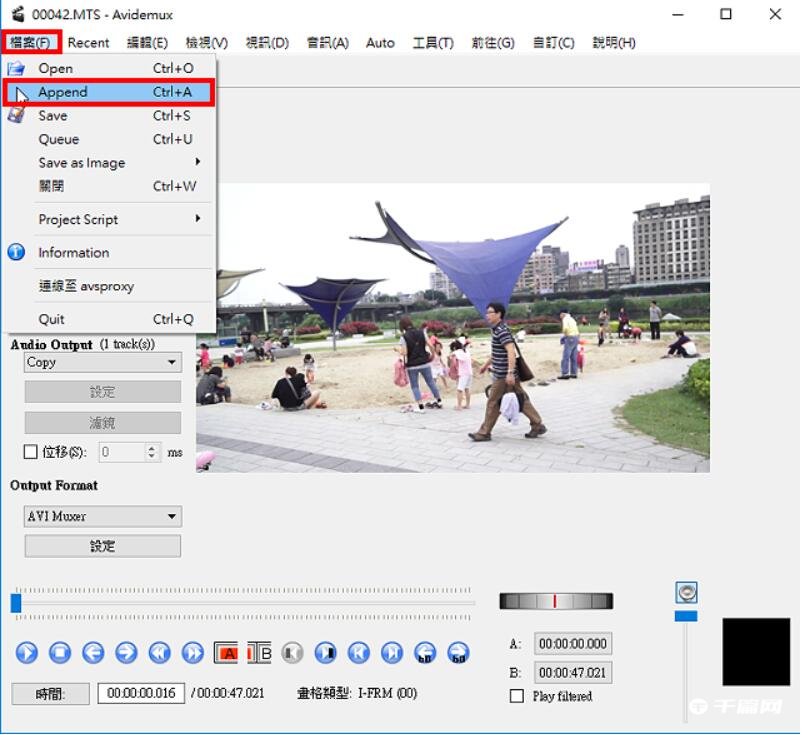Check the audio shift option box
The width and height of the screenshot is (803, 735).
click(28, 451)
